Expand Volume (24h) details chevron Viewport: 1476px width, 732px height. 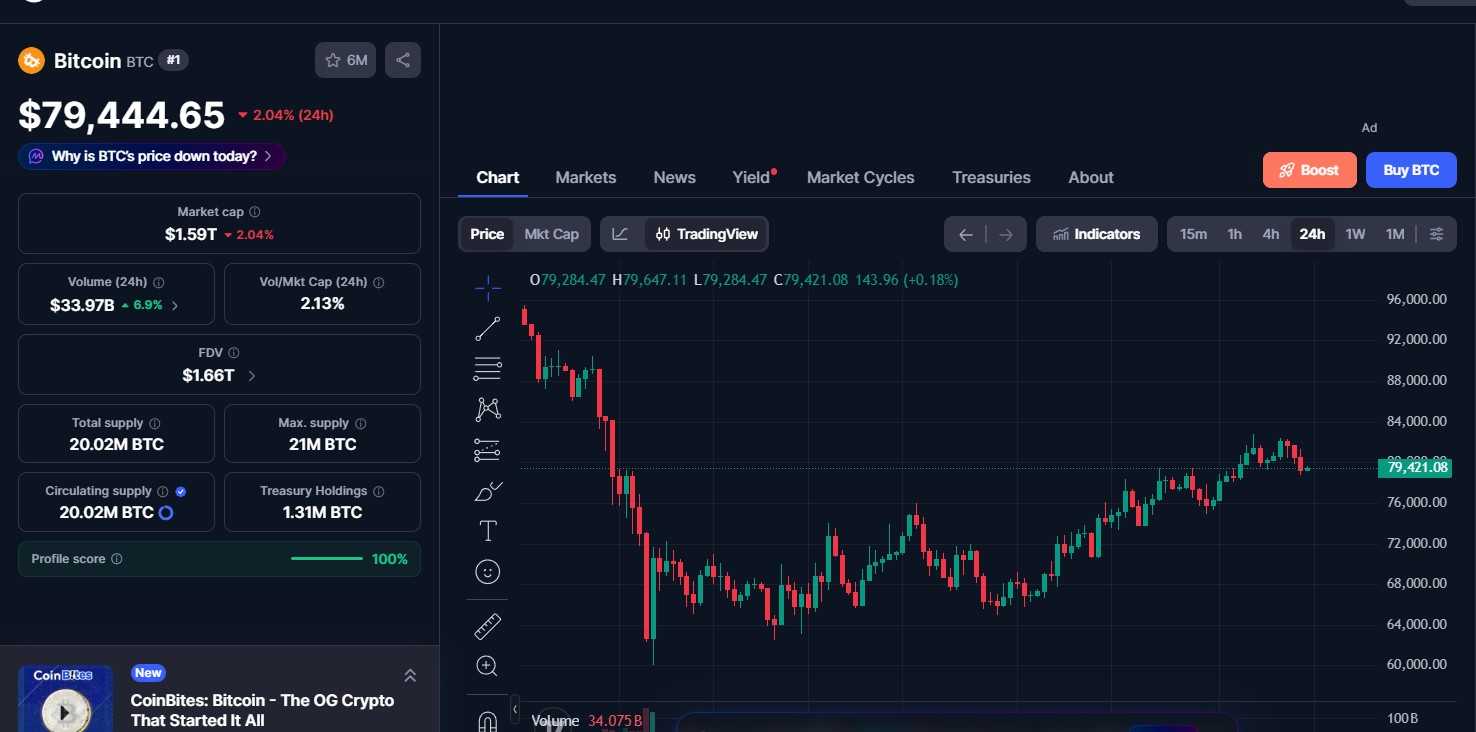click(x=175, y=305)
